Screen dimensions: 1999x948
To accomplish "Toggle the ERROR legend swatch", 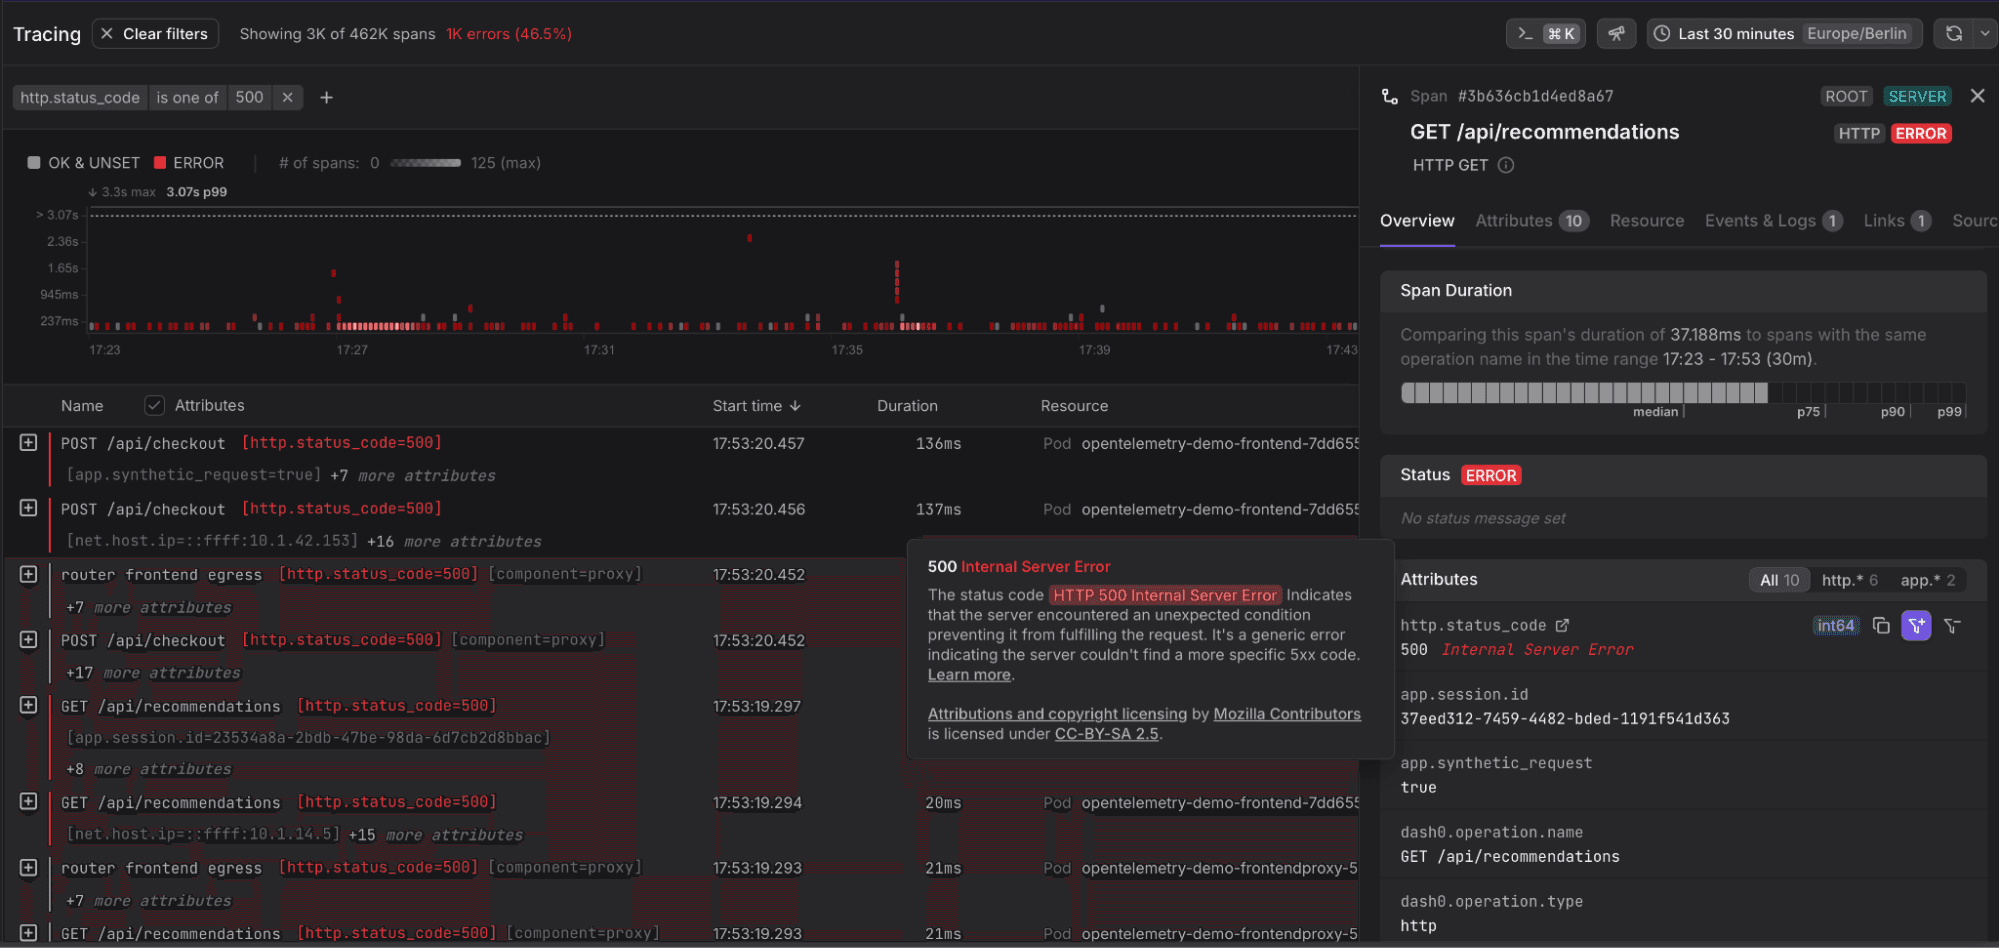I will (x=160, y=162).
